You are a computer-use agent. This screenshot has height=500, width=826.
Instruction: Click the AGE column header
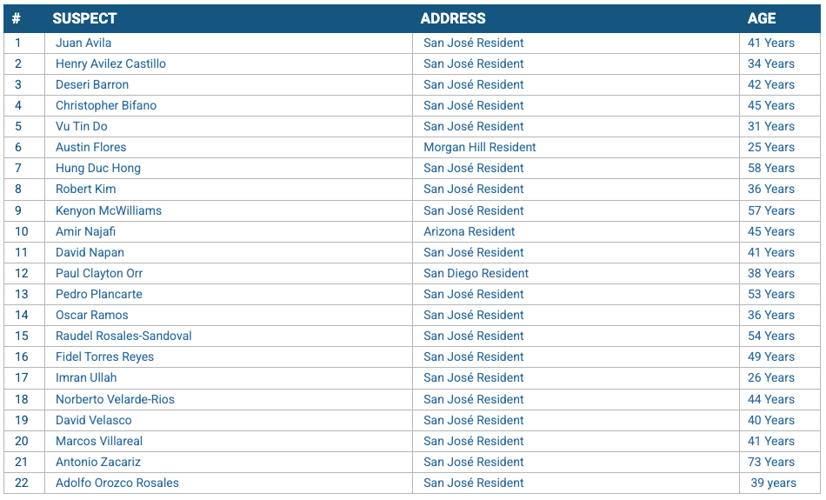pos(761,18)
